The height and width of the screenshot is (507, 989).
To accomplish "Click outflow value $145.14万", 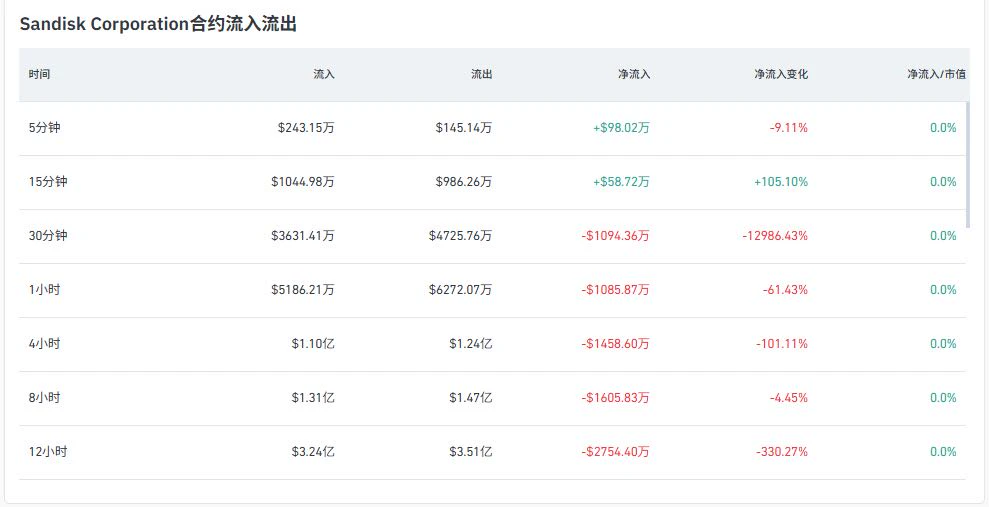I will tap(464, 128).
